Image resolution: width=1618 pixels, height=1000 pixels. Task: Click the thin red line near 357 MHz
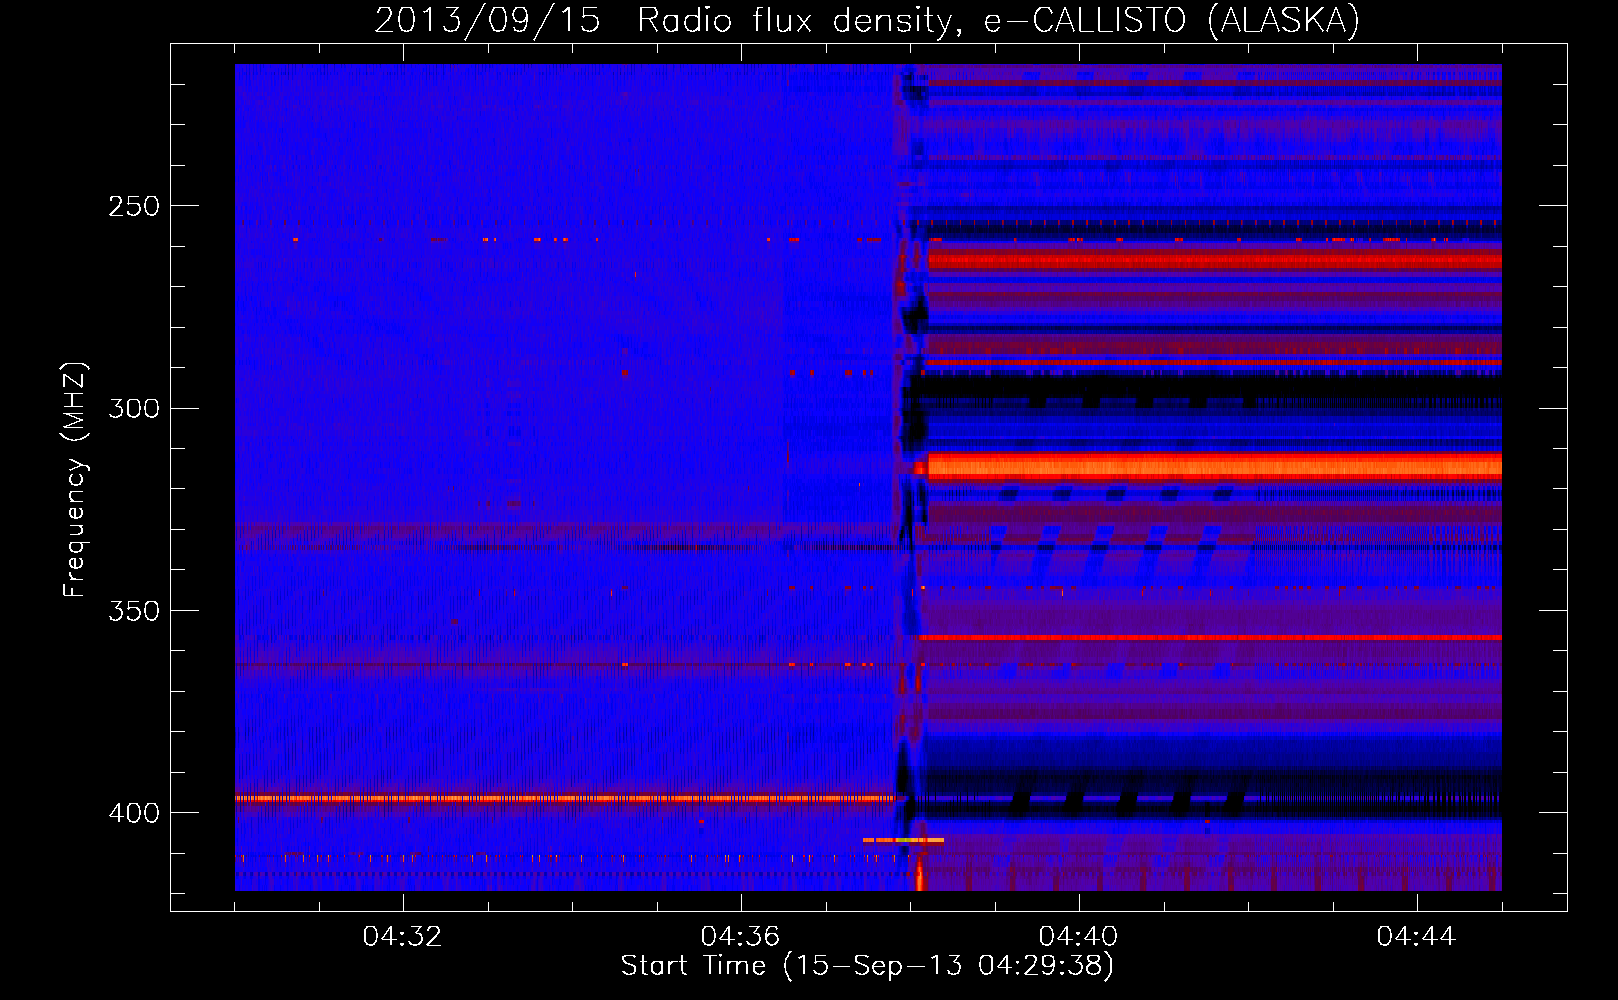coord(1210,637)
